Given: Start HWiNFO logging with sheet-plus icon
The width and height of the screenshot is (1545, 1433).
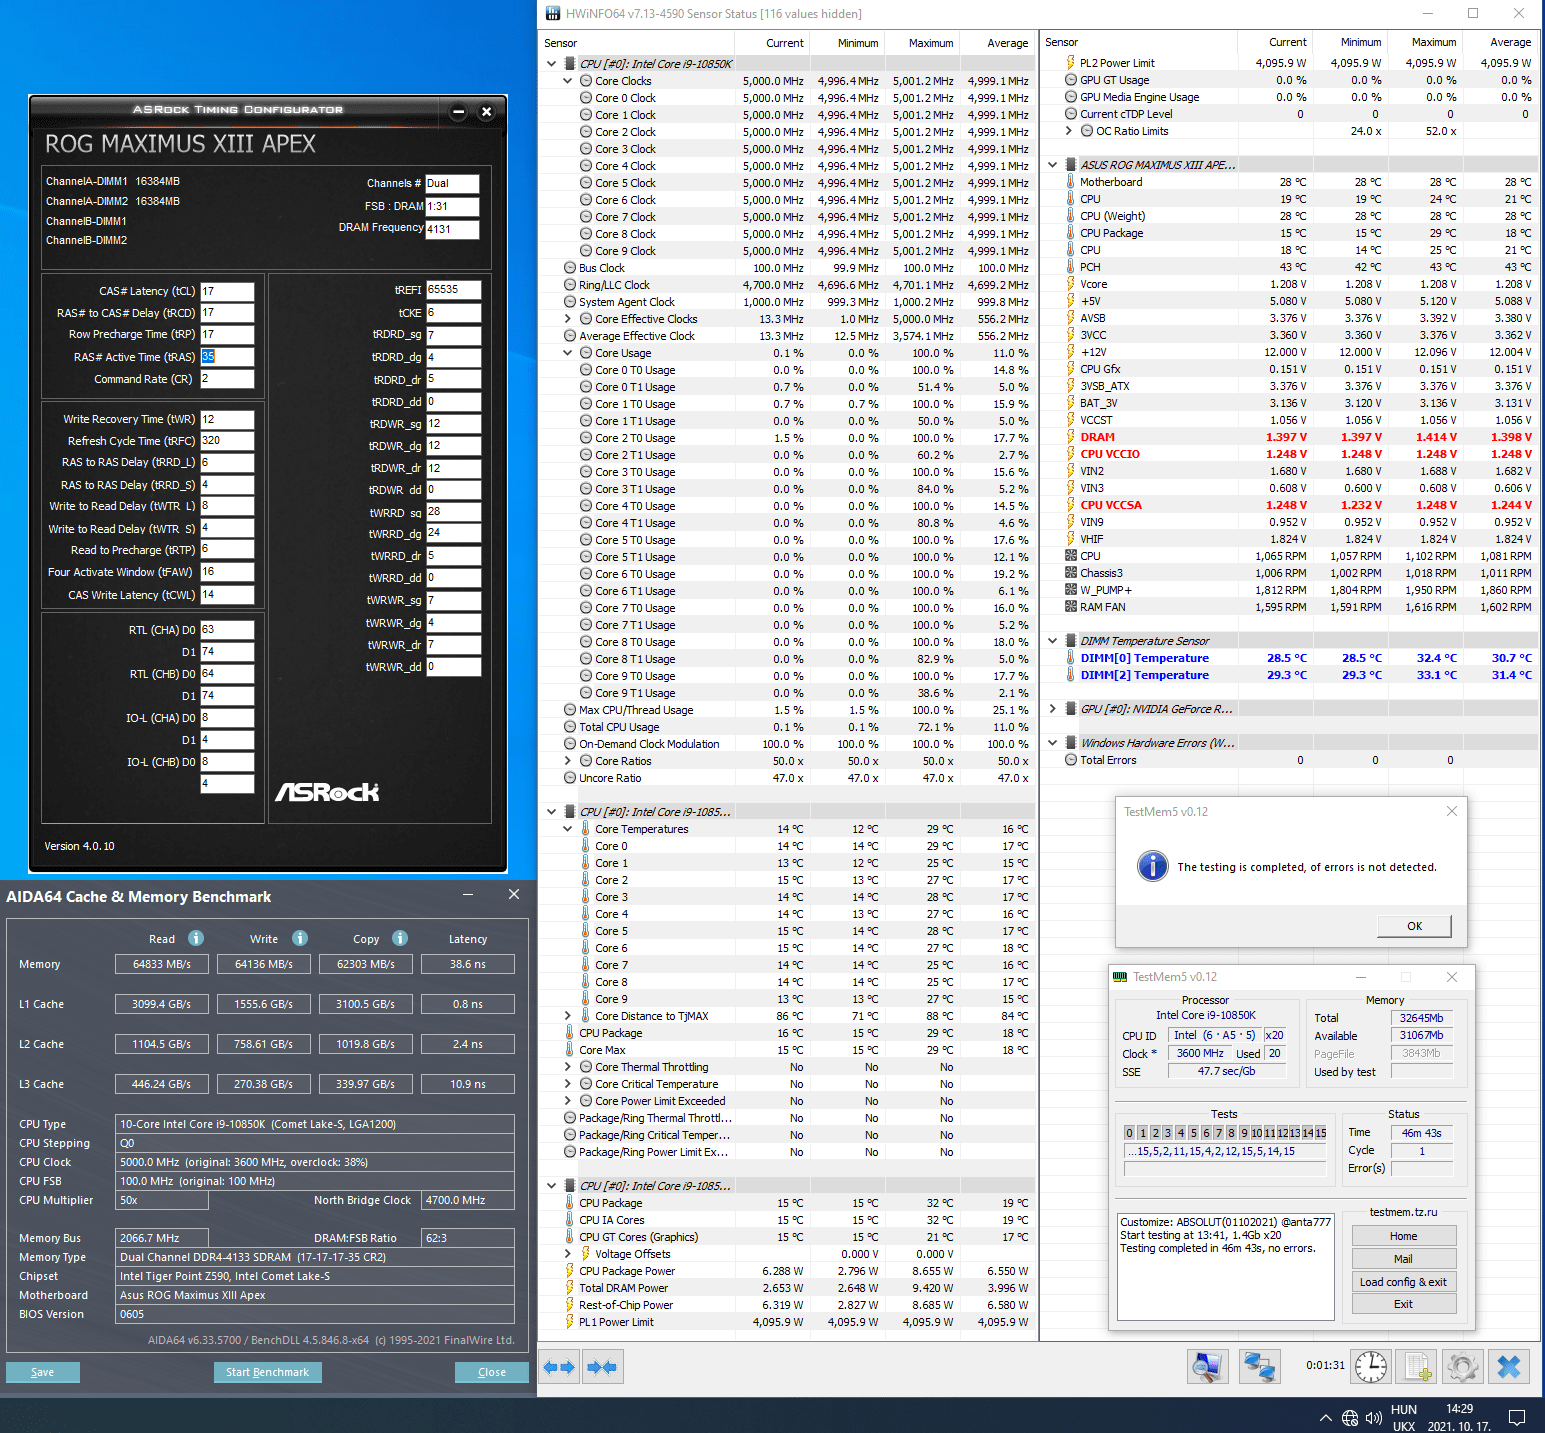Looking at the screenshot, I should click(x=1417, y=1366).
